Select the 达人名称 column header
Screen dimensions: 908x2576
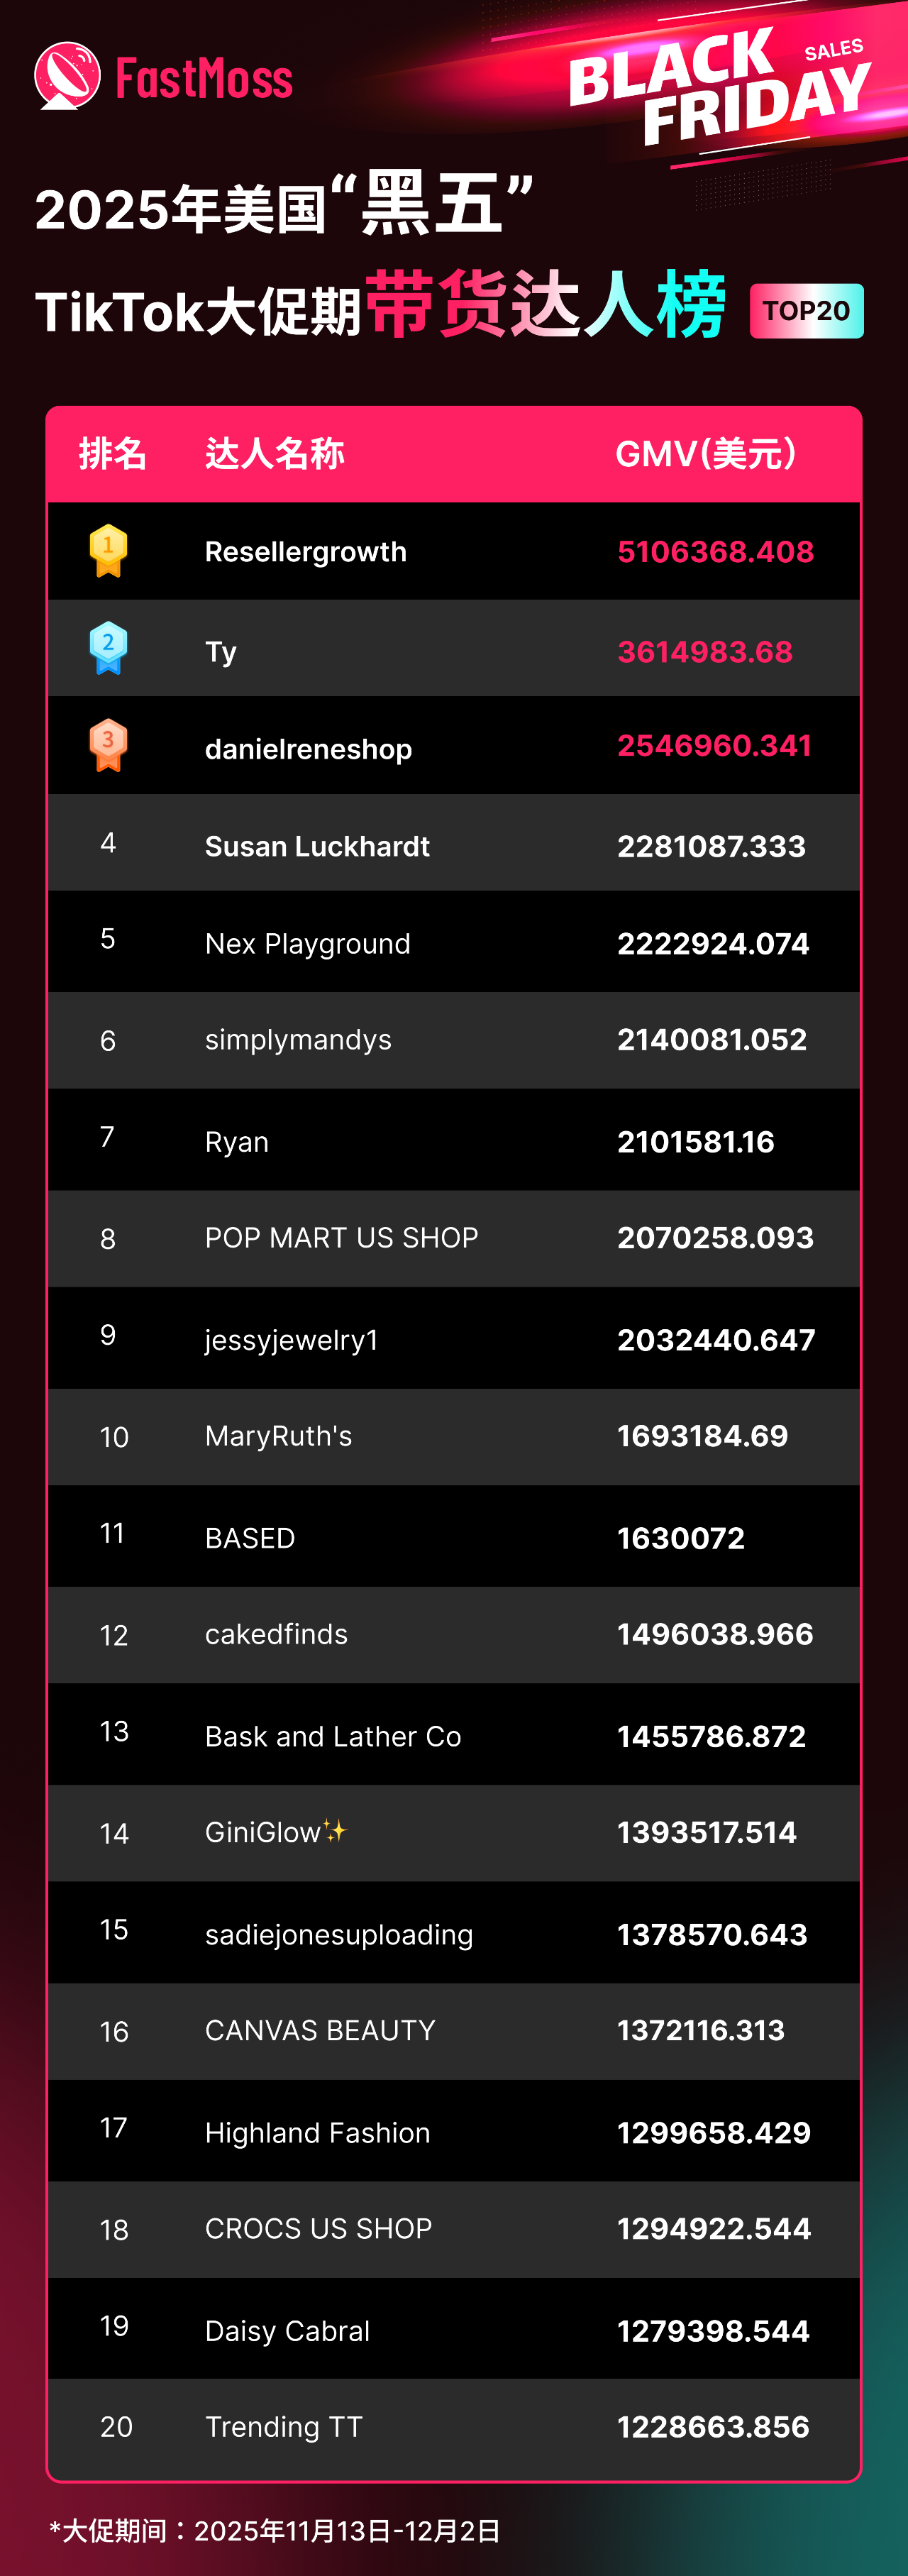[x=275, y=454]
